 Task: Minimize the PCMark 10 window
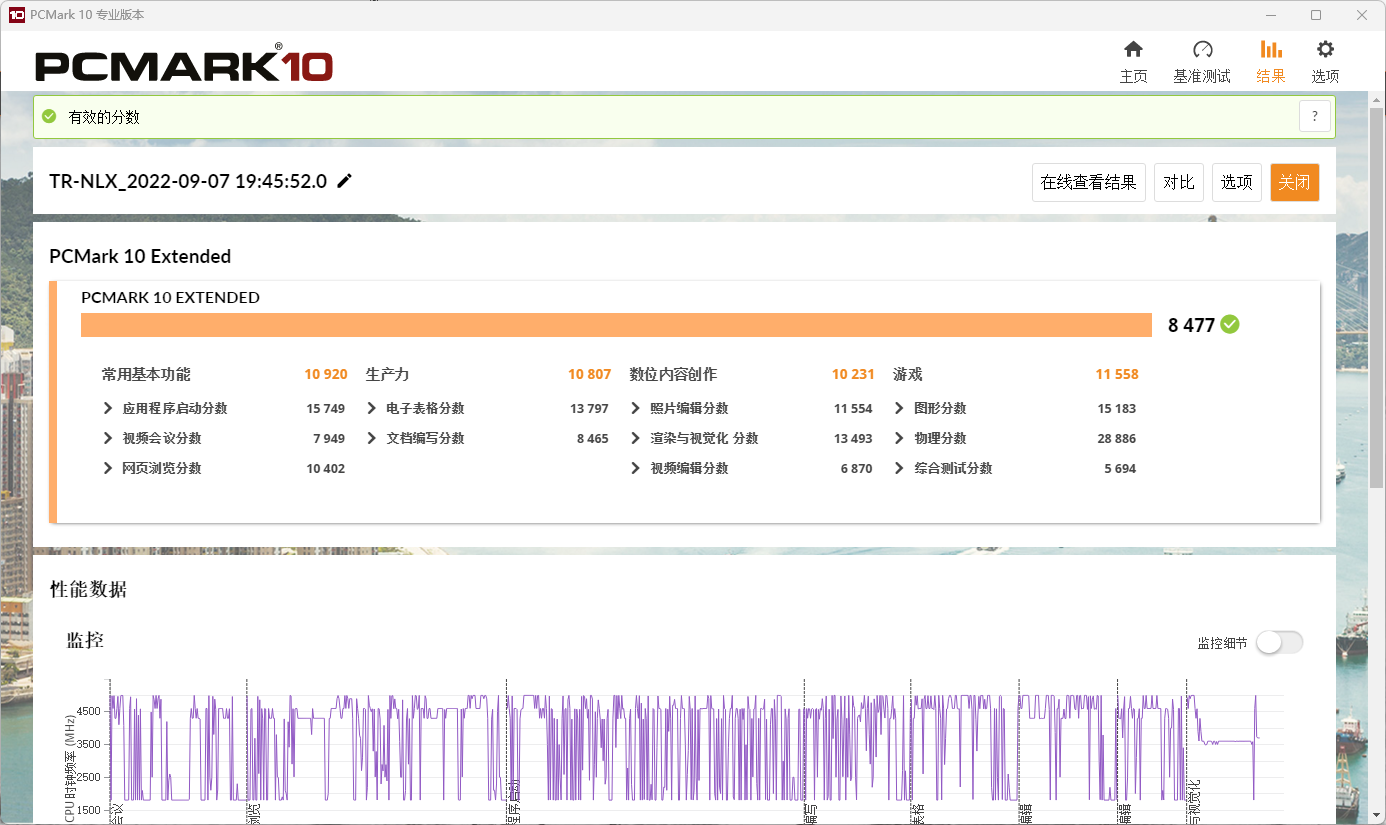point(1271,15)
